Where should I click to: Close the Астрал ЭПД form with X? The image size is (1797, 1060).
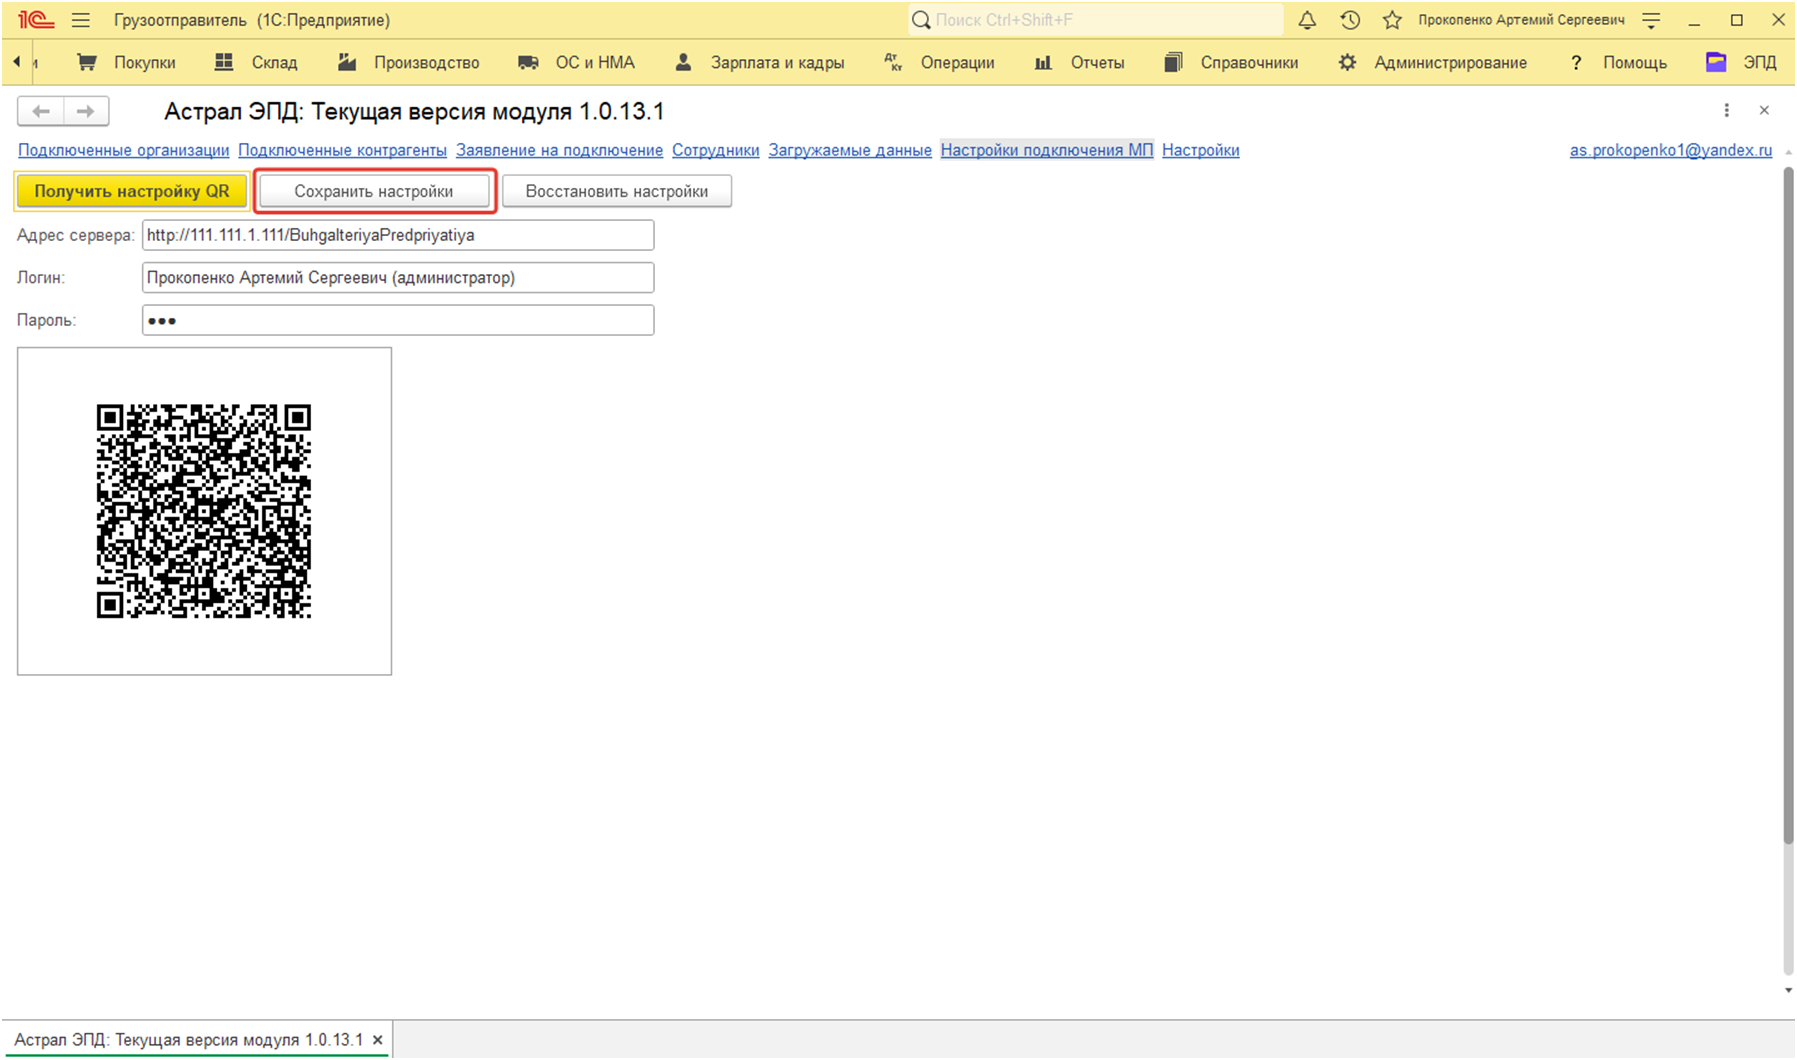[x=1764, y=110]
